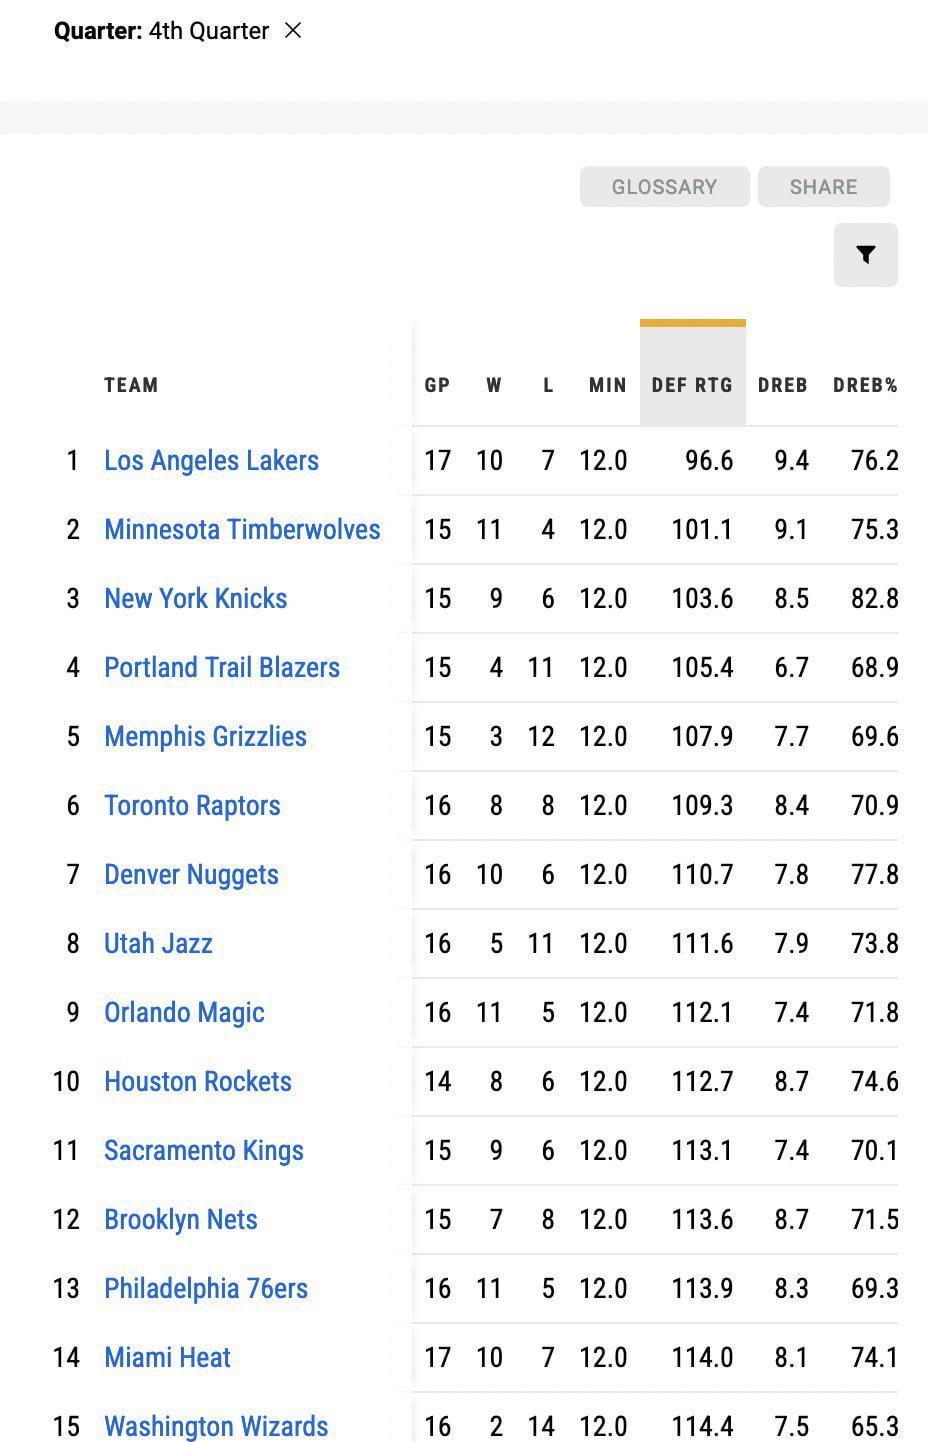Visit the Denver Nuggets team page
The width and height of the screenshot is (928, 1442).
click(191, 875)
